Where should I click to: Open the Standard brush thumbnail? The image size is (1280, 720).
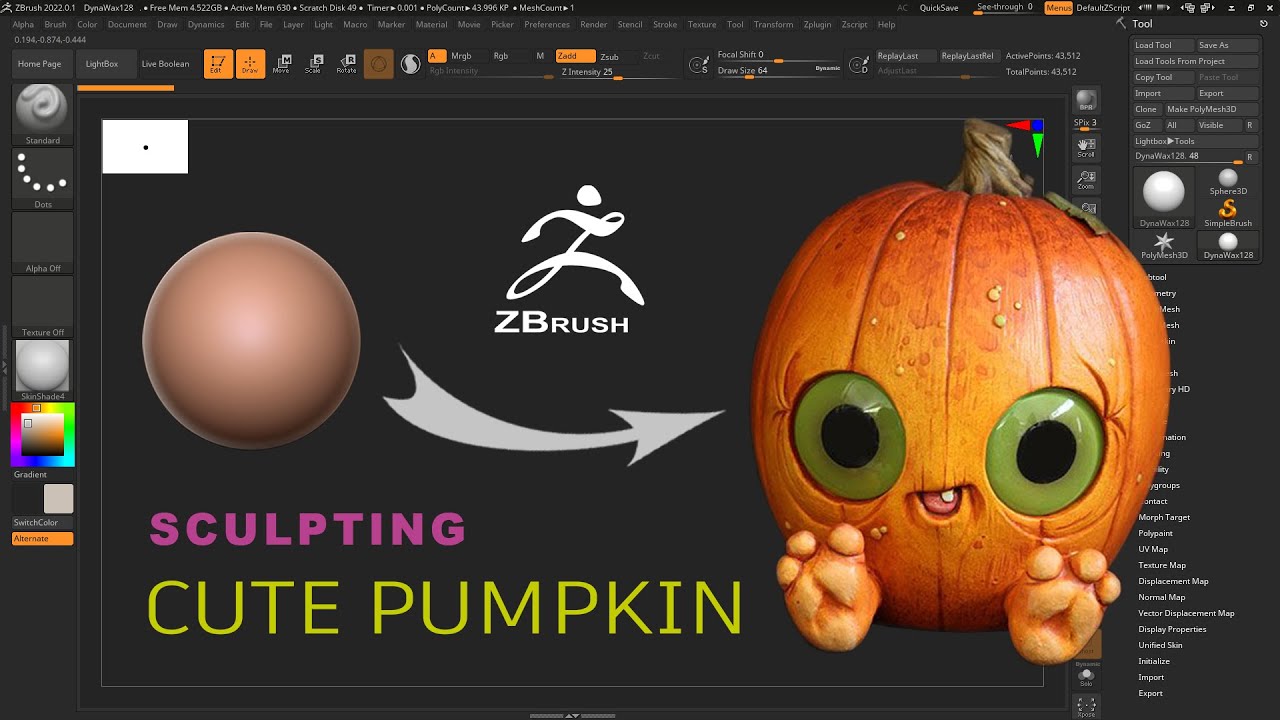(42, 114)
